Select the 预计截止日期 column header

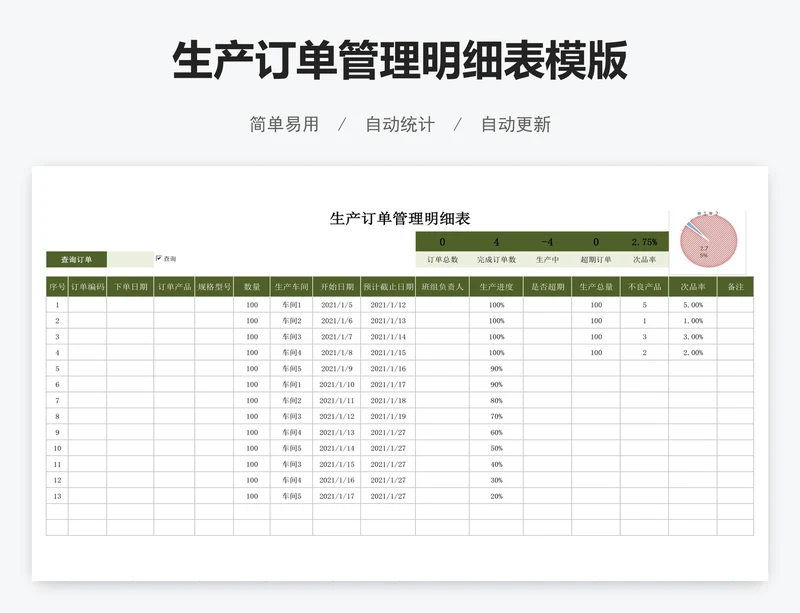(388, 287)
